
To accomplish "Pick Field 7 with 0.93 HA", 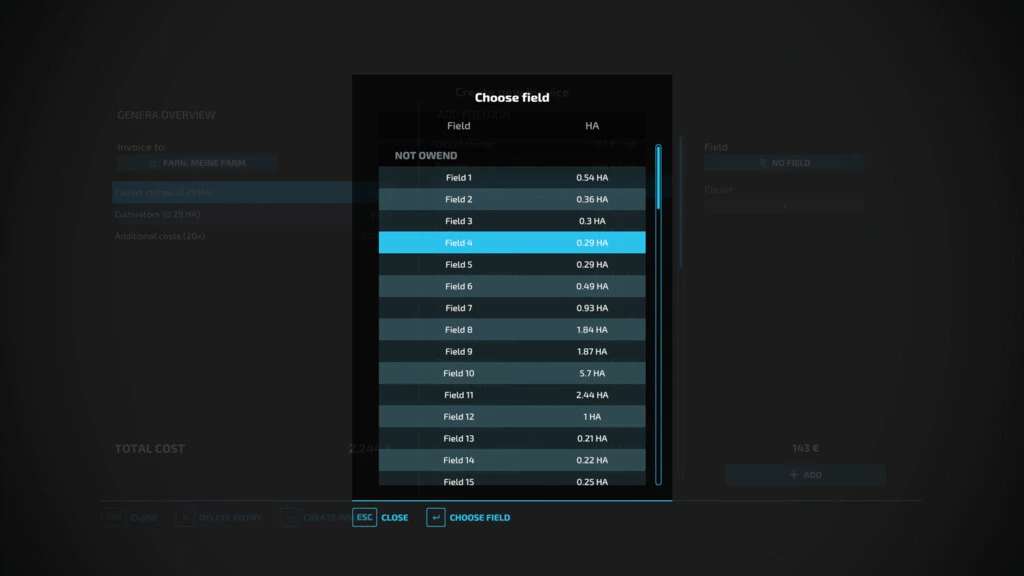I will (x=512, y=308).
